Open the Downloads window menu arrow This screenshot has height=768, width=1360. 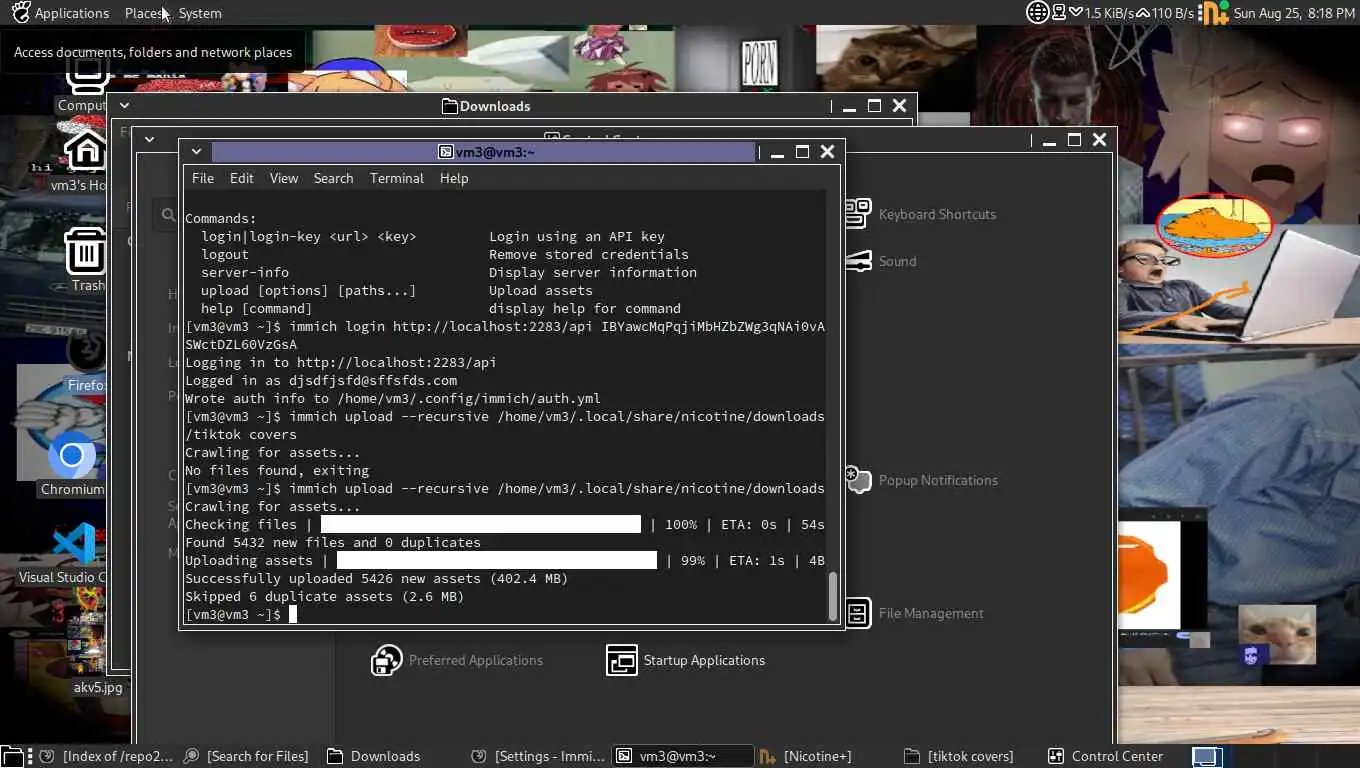tap(125, 106)
